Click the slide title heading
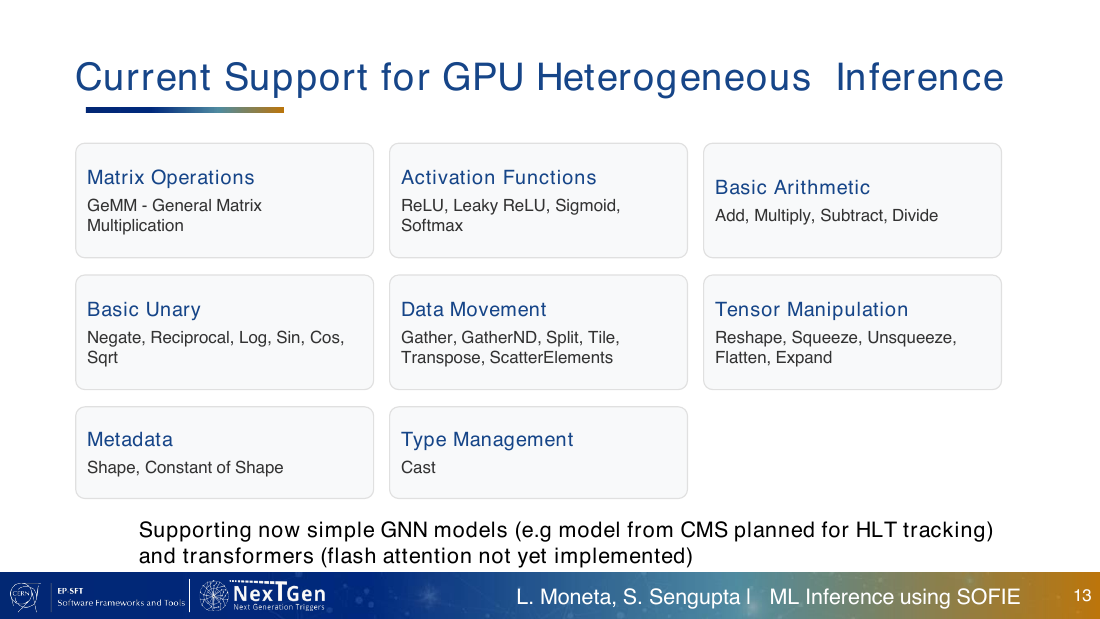The image size is (1100, 619). pos(539,77)
